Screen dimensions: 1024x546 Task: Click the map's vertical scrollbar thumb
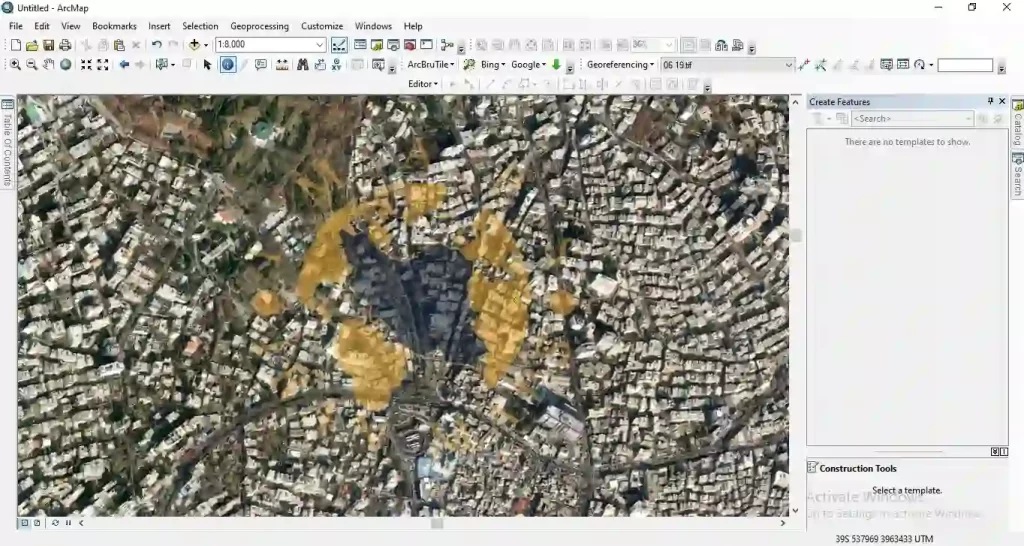[795, 236]
